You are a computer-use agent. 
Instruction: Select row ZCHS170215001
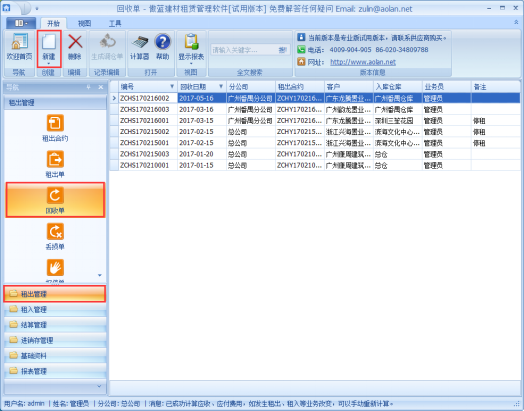click(x=315, y=143)
